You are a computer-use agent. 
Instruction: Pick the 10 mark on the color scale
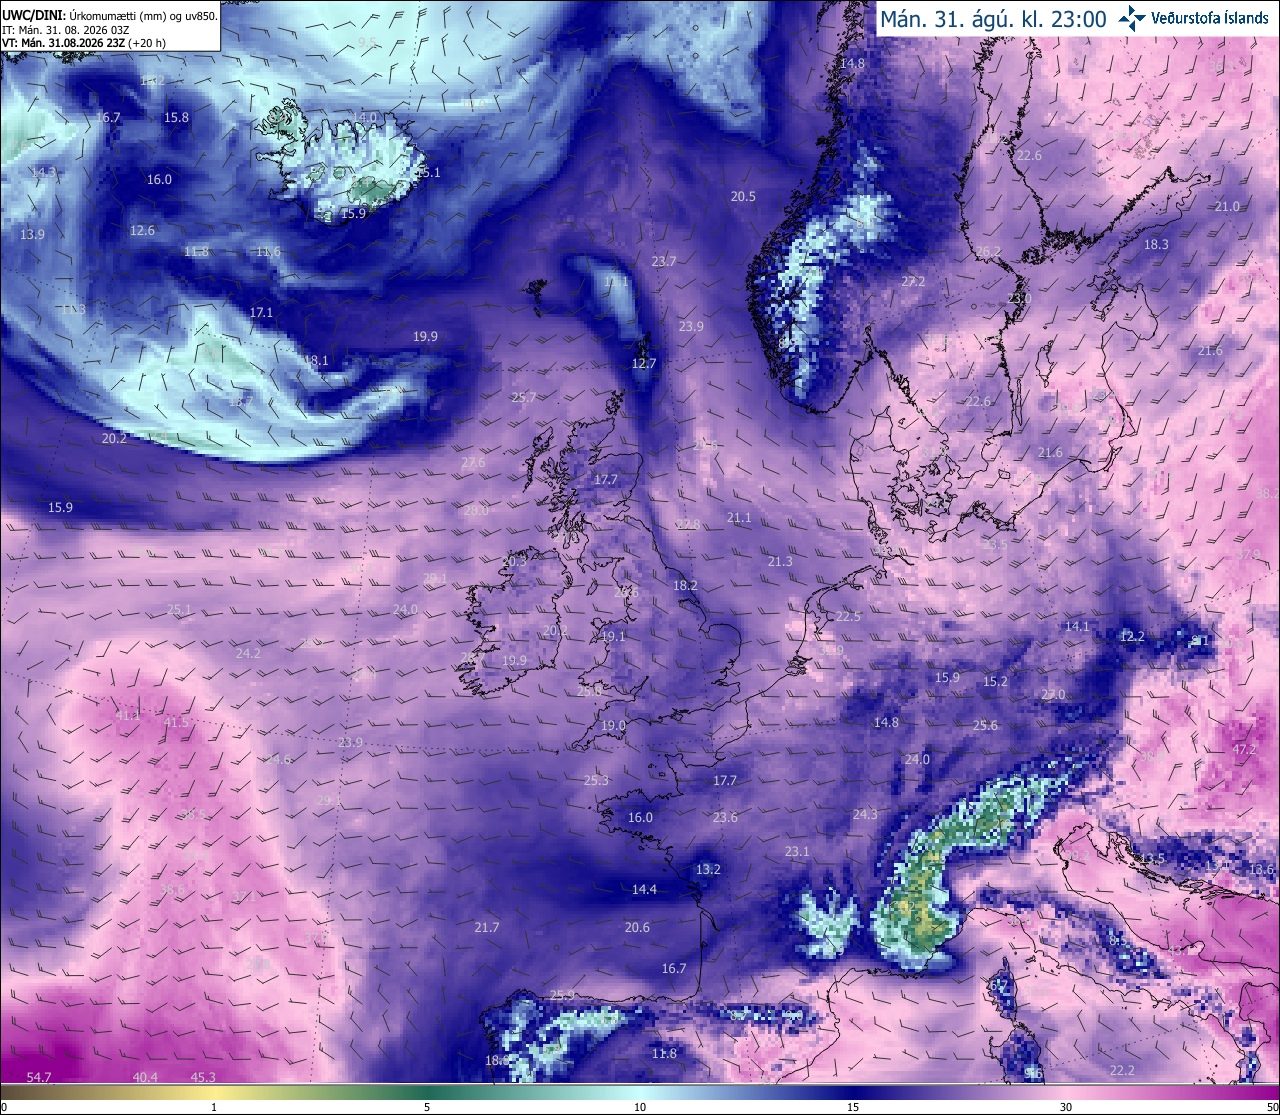point(640,1107)
